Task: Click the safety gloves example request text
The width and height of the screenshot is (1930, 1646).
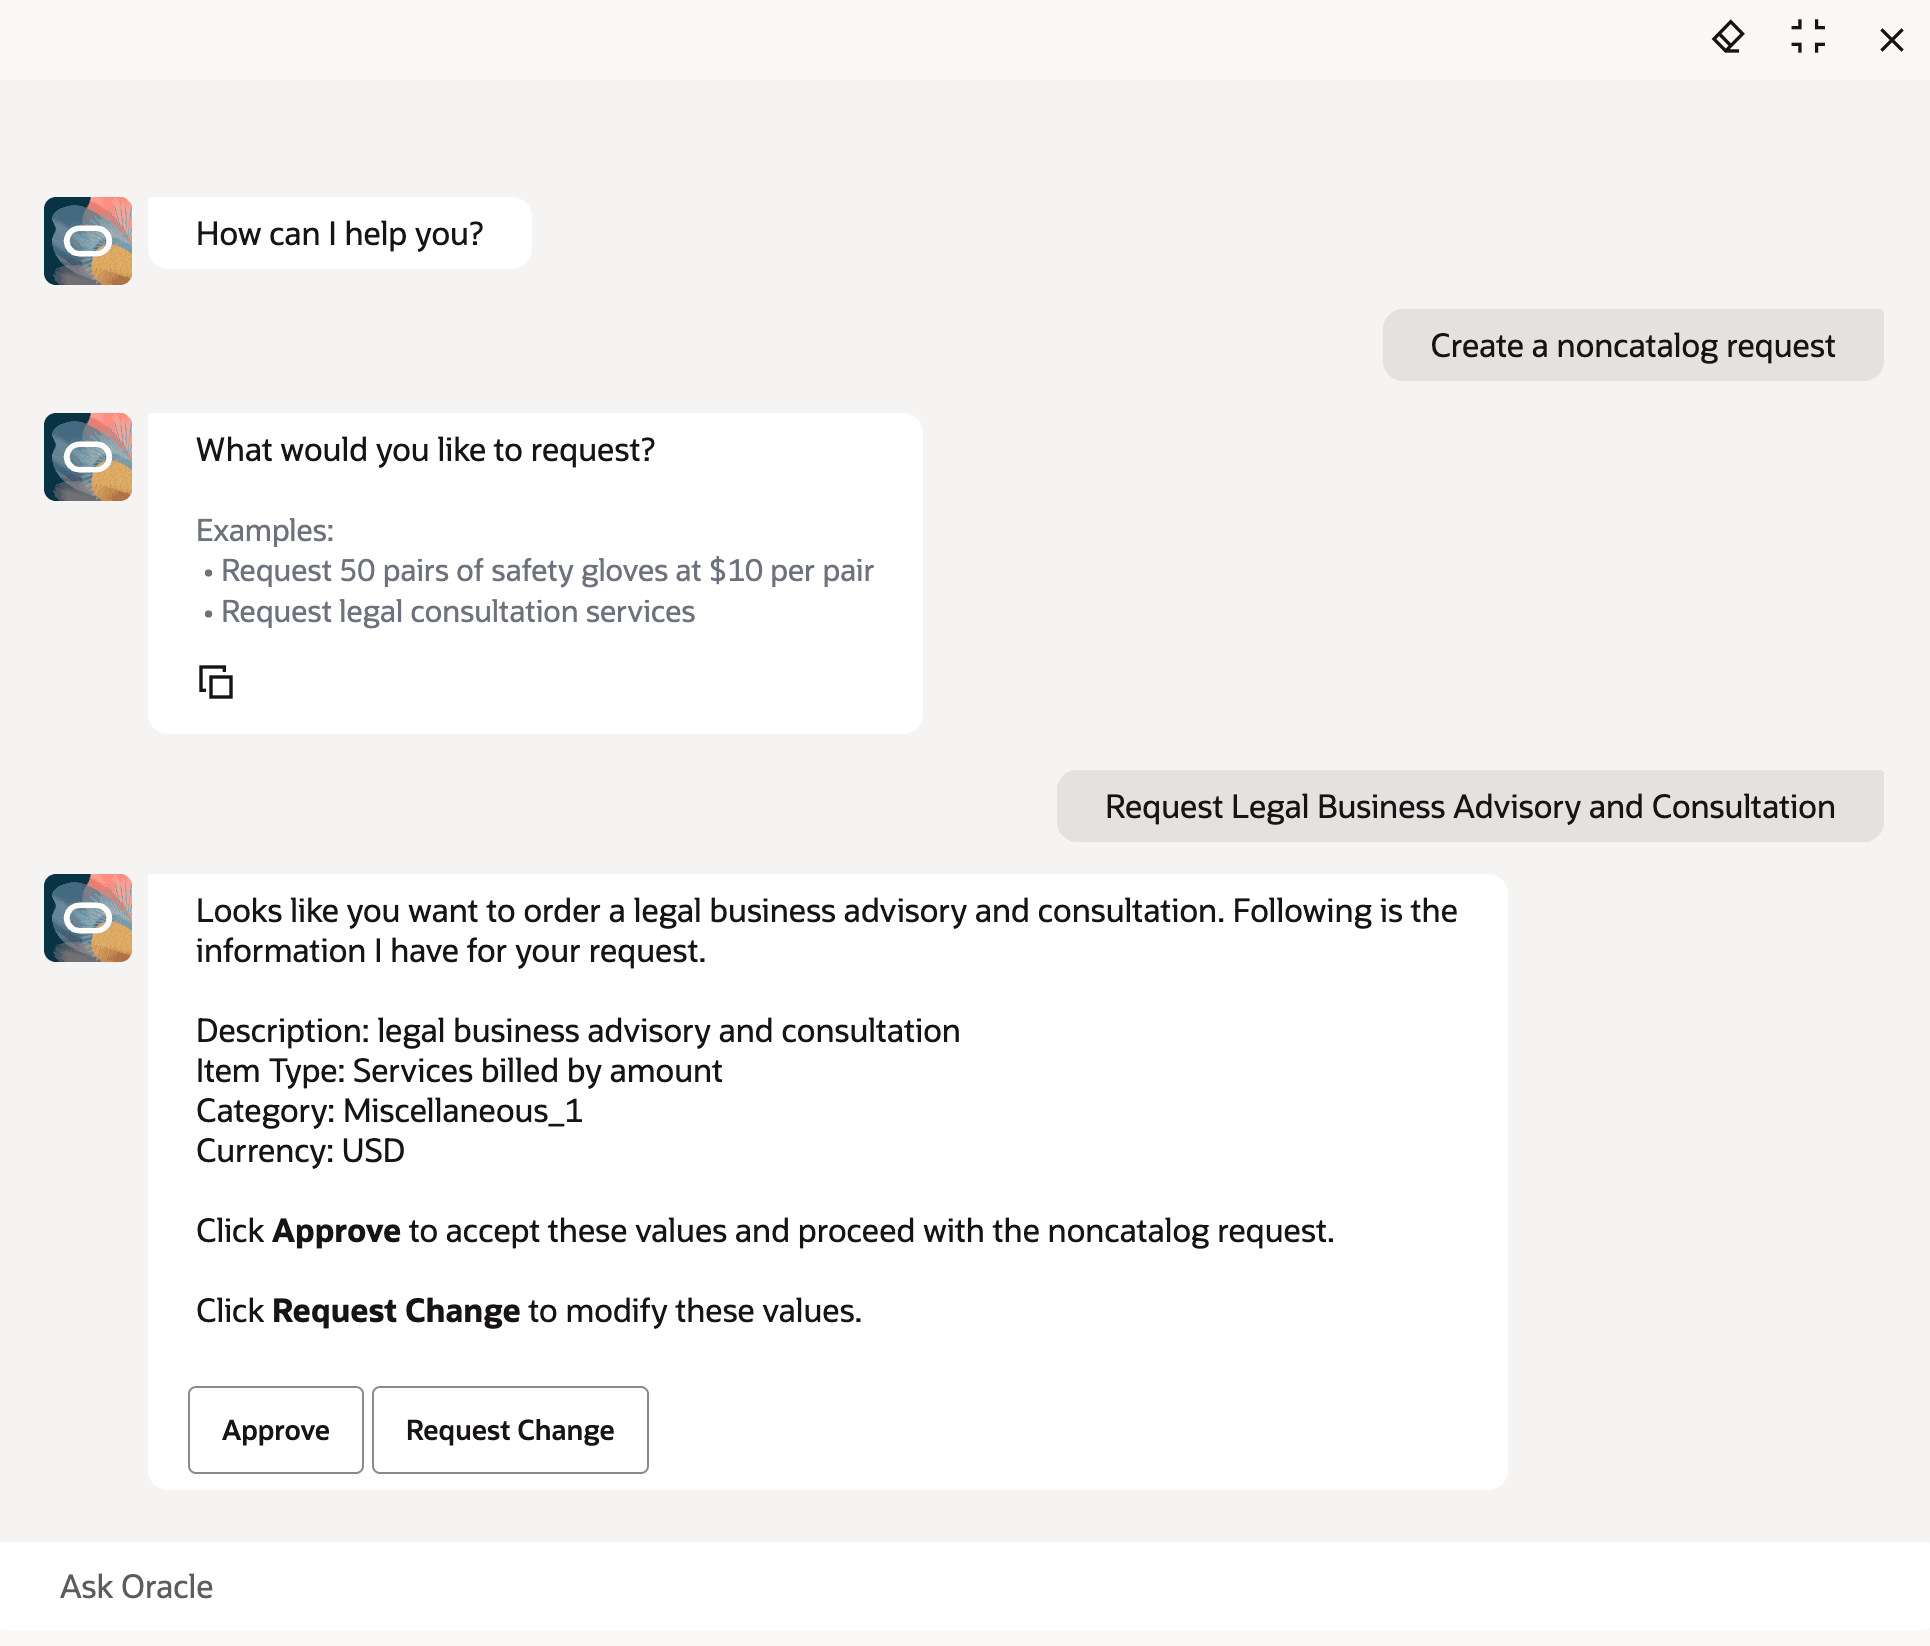Action: pyautogui.click(x=547, y=570)
